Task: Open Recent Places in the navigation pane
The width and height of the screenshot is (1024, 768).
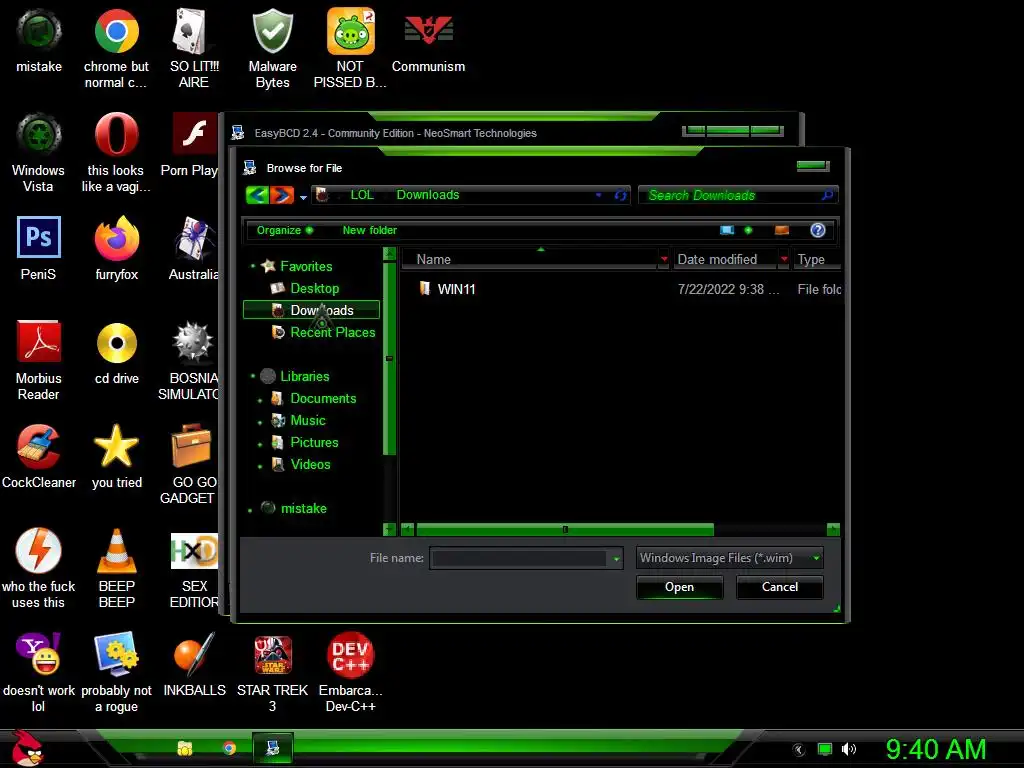Action: pyautogui.click(x=323, y=332)
